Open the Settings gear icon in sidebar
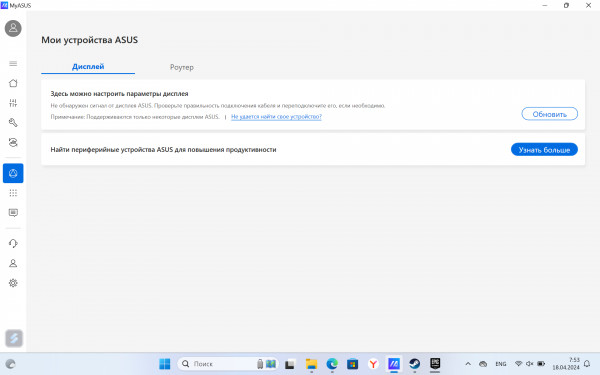 click(13, 283)
